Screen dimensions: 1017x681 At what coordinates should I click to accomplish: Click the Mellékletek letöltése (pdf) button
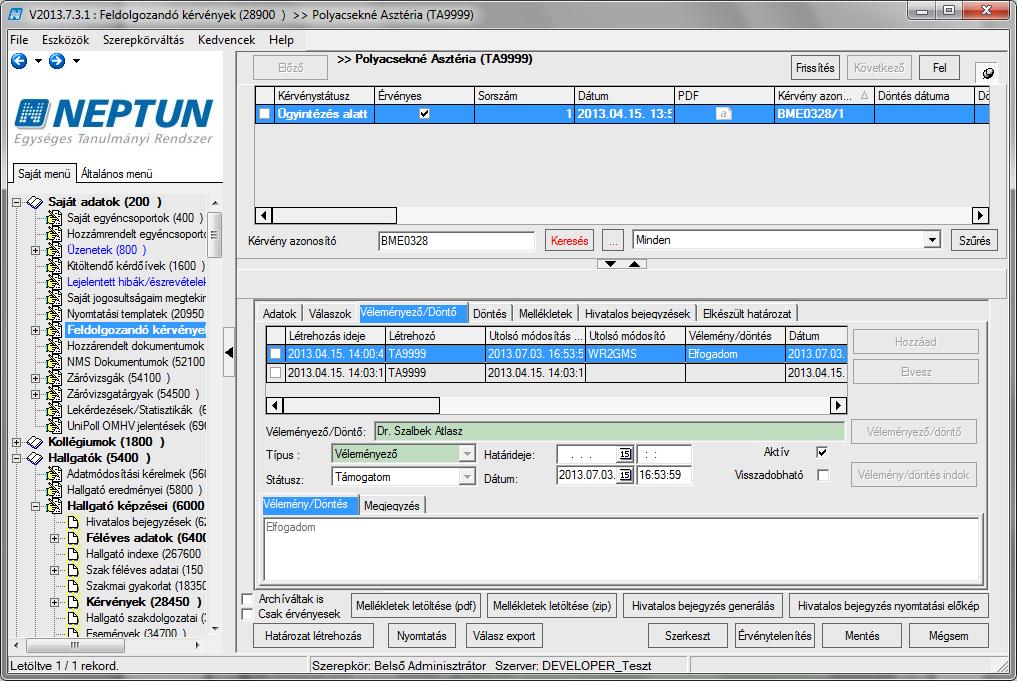click(x=416, y=606)
